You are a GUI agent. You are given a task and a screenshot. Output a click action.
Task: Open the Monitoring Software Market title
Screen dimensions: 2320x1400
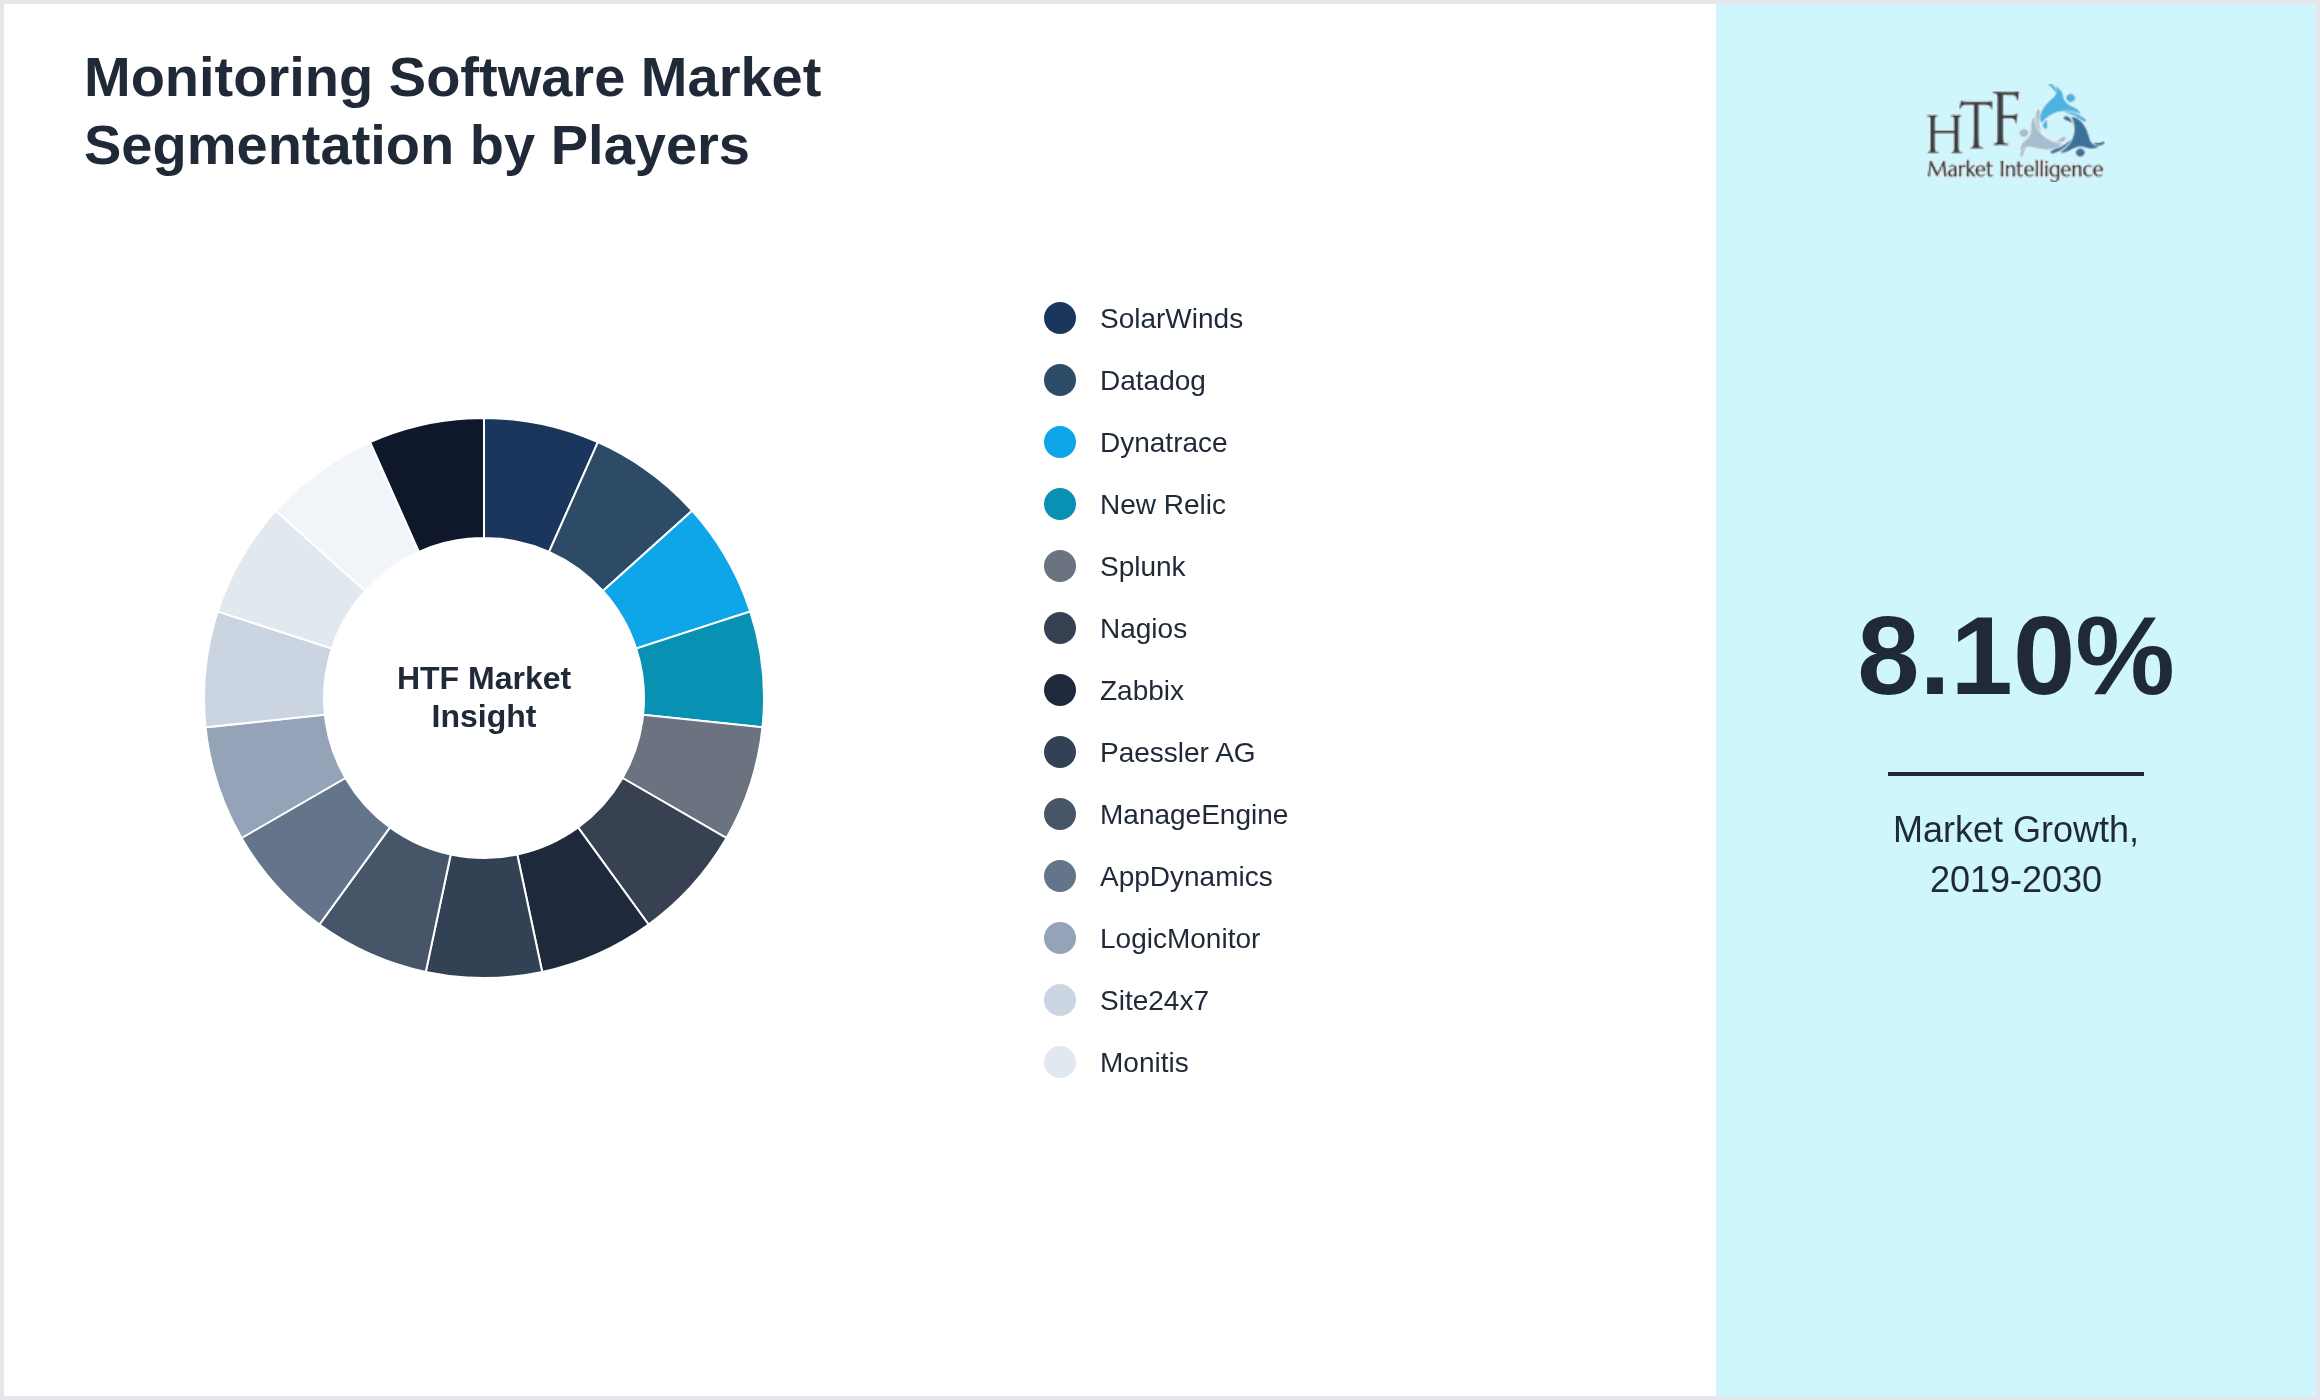pos(452,110)
